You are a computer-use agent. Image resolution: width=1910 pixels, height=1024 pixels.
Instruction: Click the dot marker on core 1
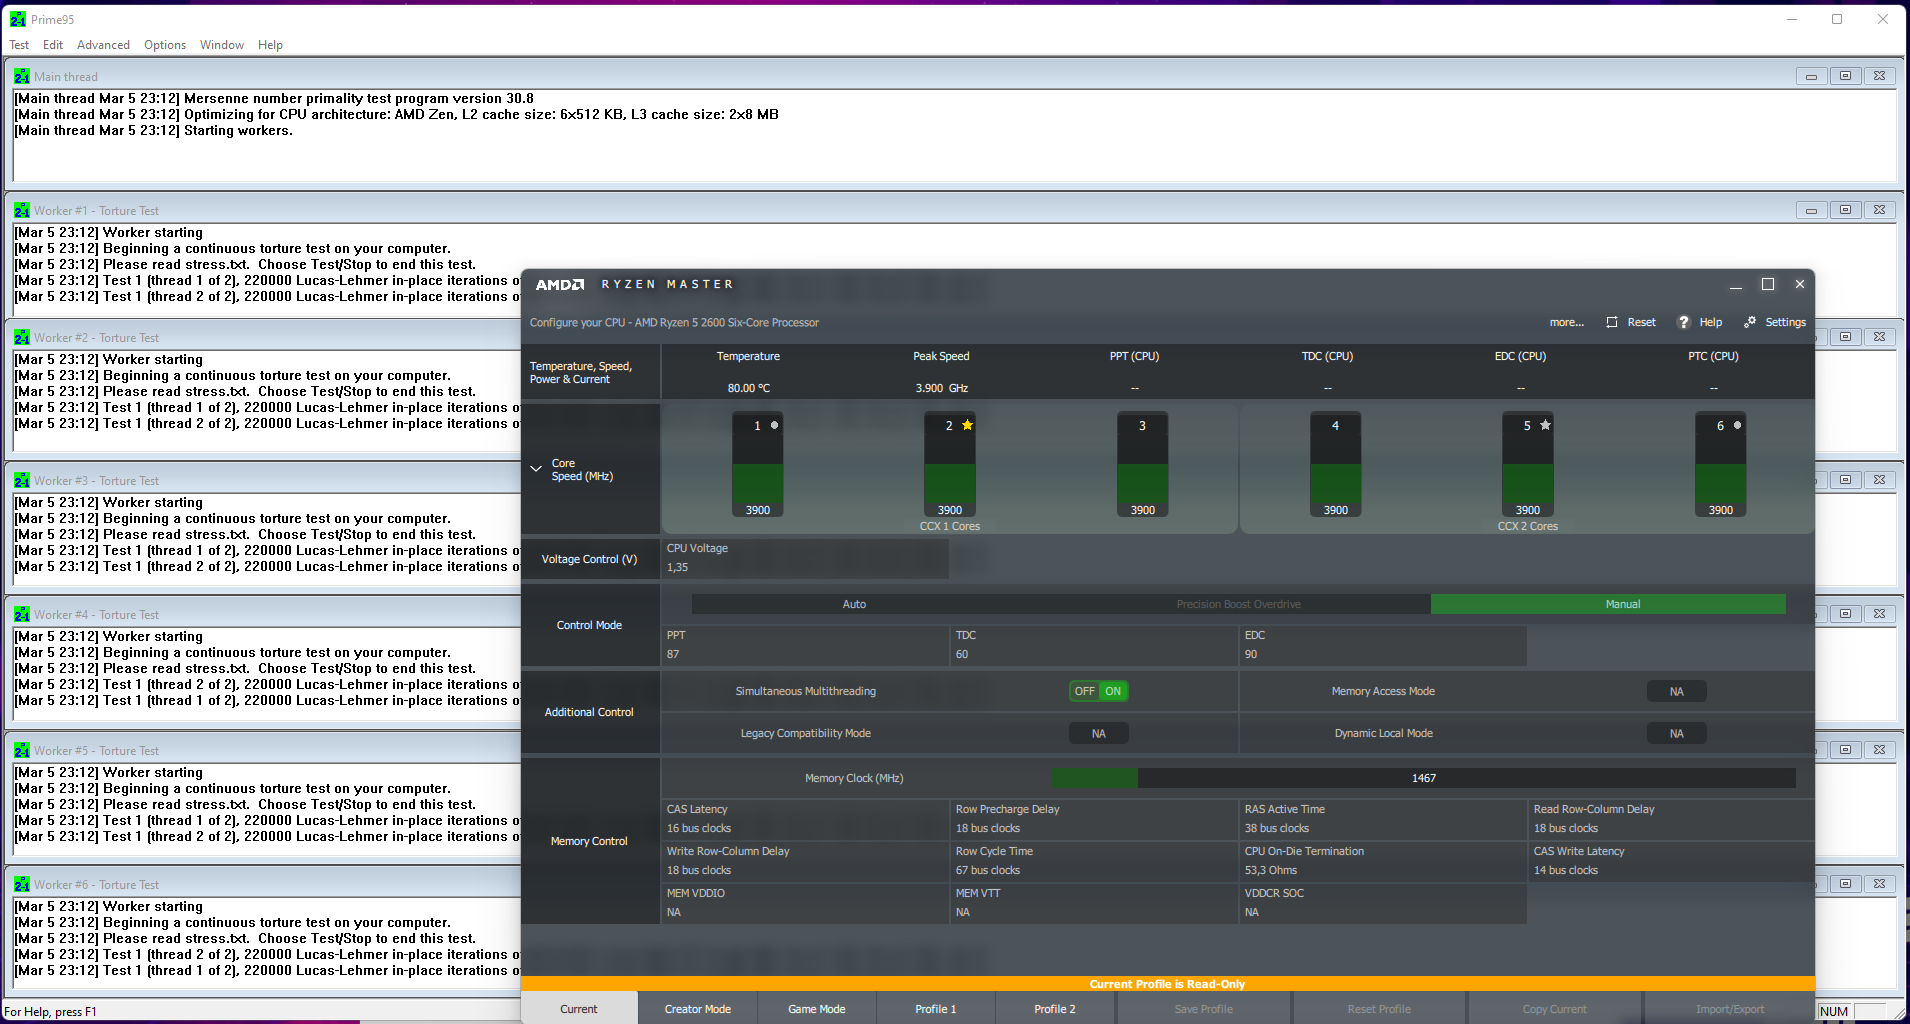(x=774, y=425)
